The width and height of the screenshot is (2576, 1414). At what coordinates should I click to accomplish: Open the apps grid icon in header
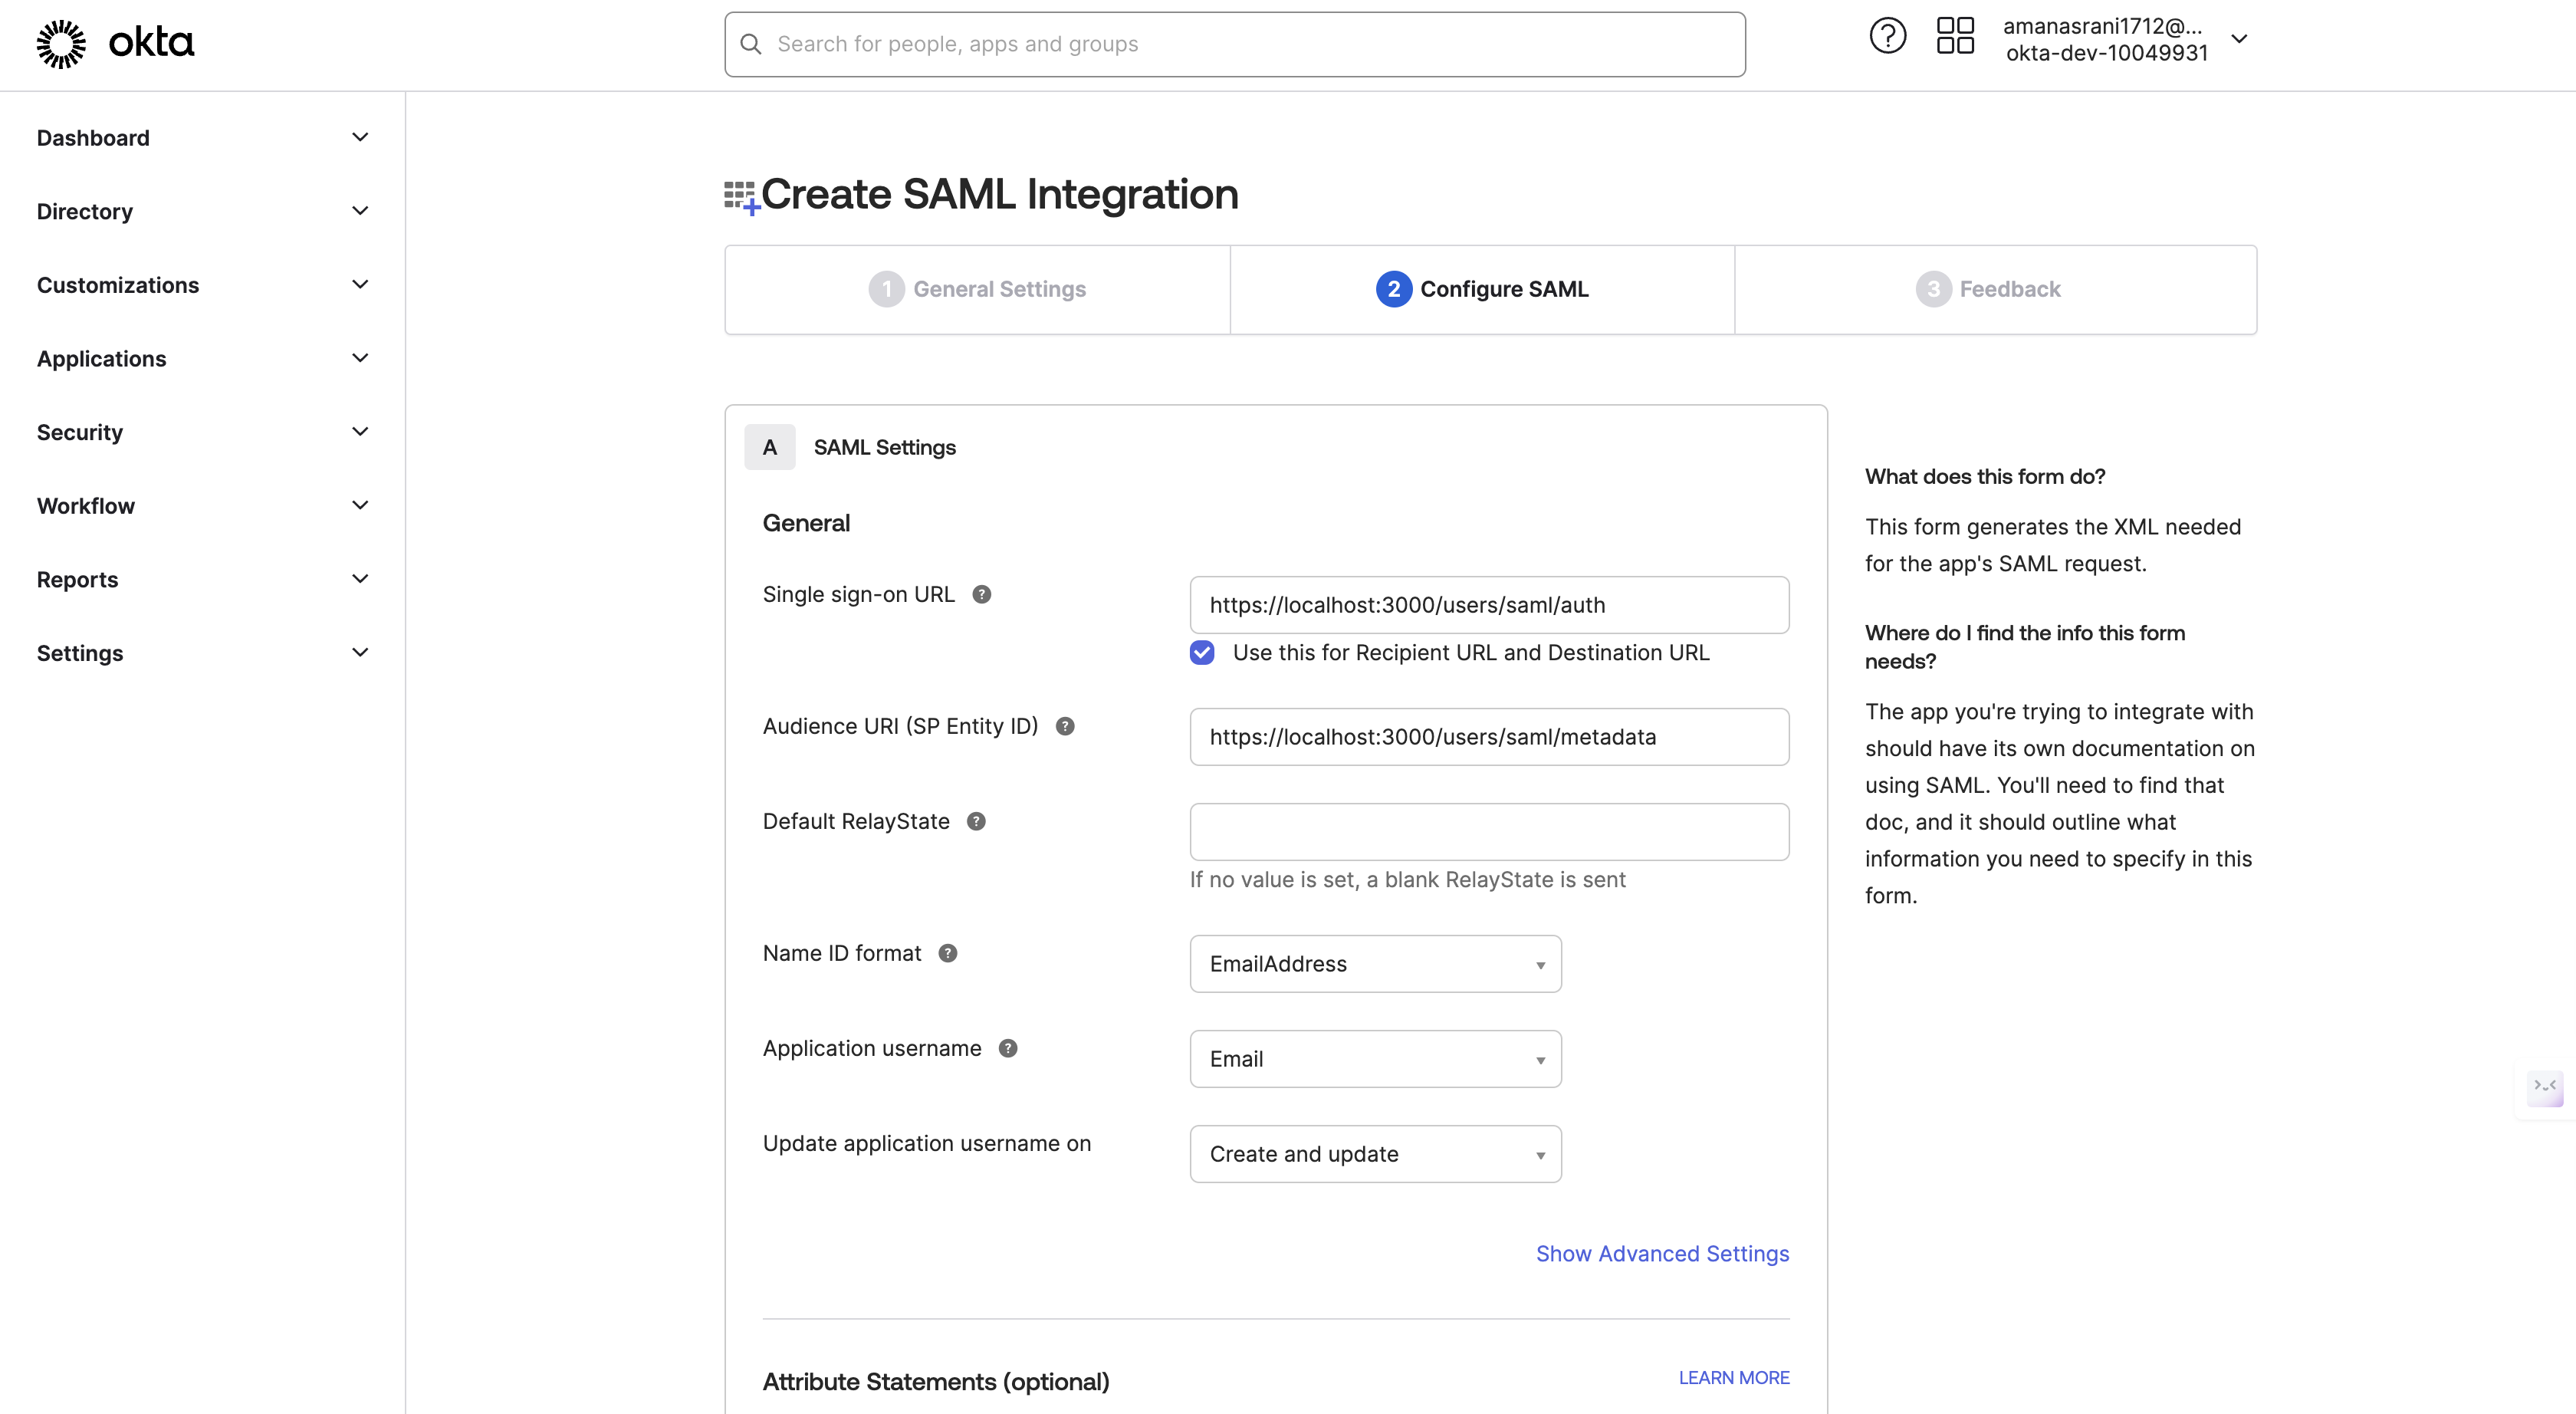coord(1955,37)
